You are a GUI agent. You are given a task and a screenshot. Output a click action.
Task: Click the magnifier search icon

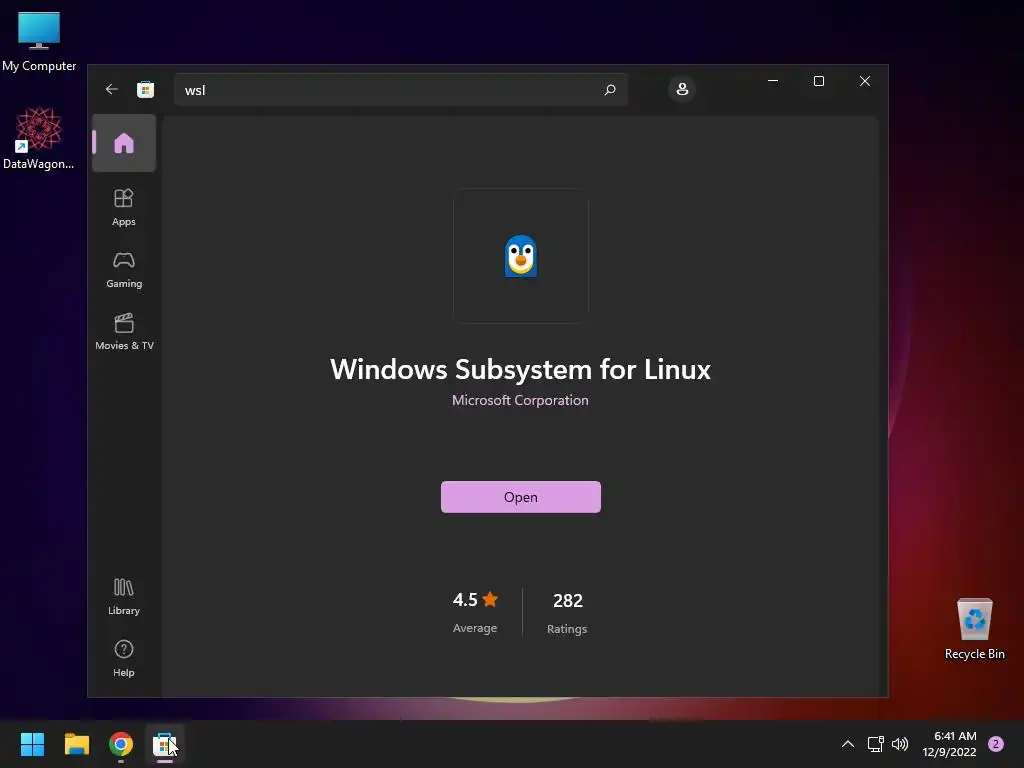pyautogui.click(x=610, y=89)
